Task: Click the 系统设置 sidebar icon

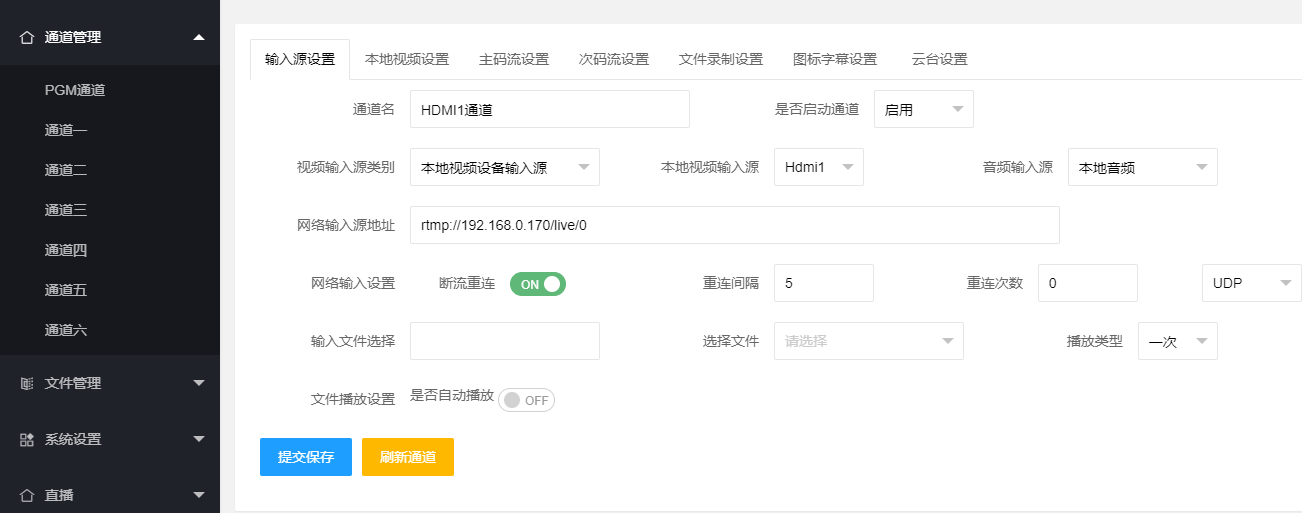Action: (27, 439)
